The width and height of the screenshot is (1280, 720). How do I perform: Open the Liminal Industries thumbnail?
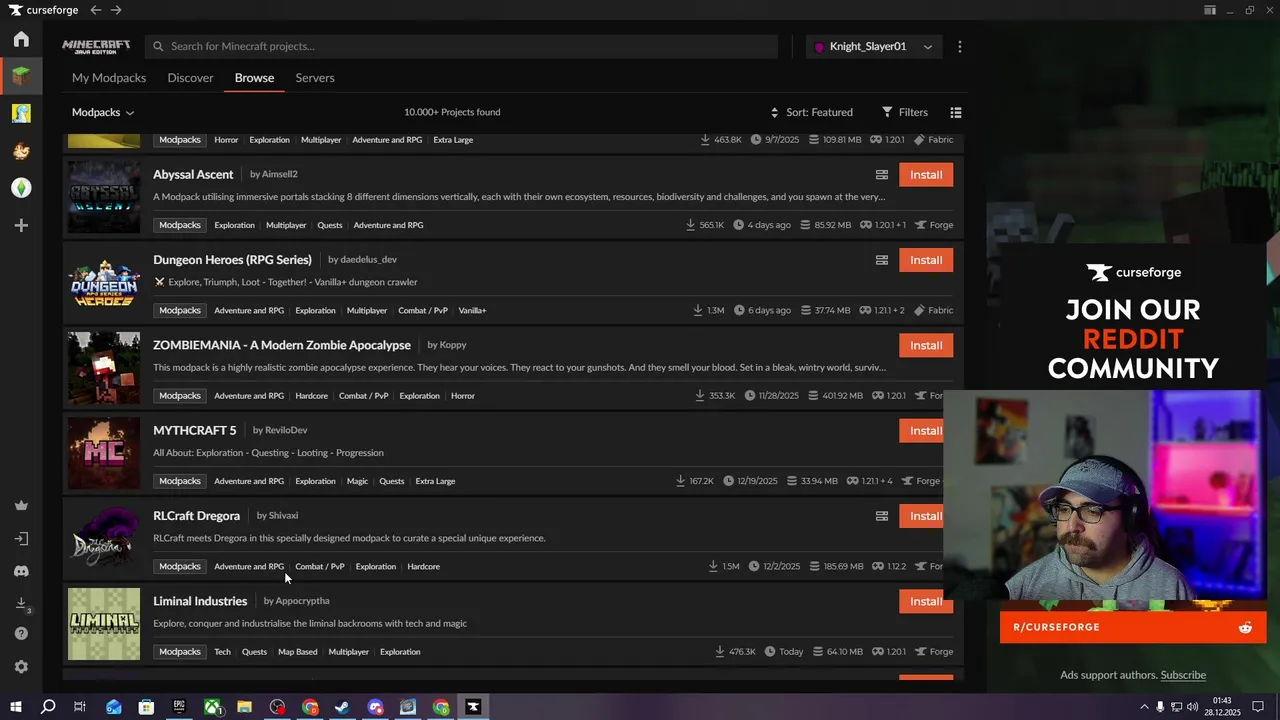click(x=104, y=624)
